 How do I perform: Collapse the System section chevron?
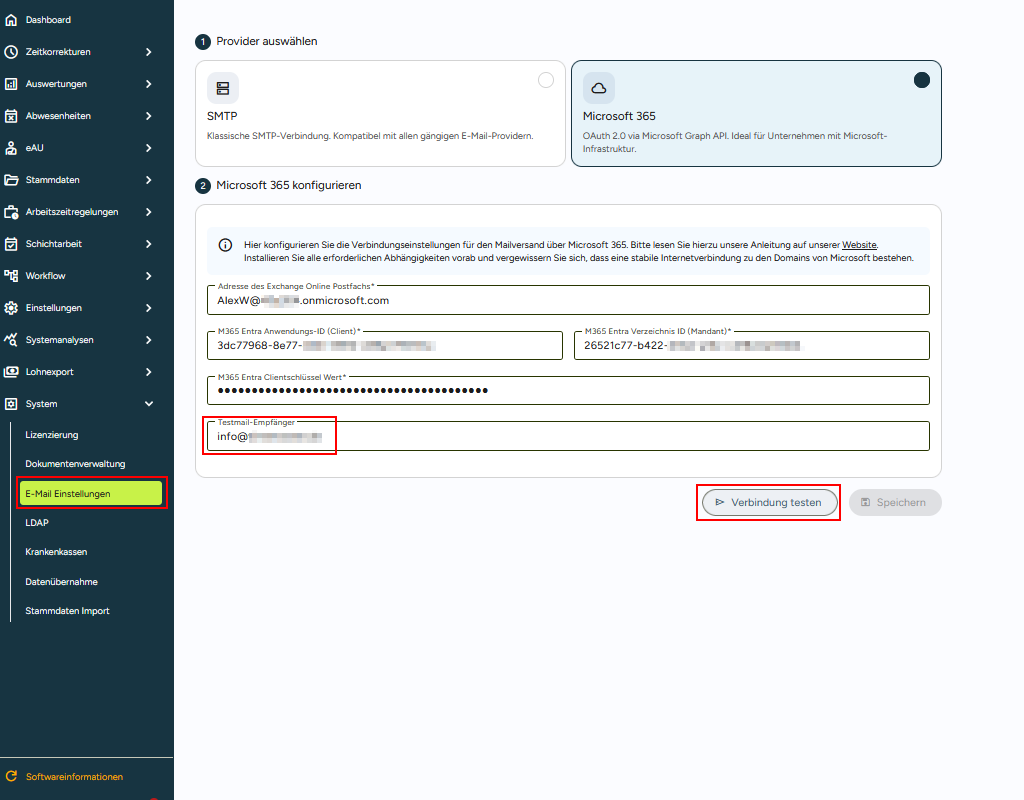tap(149, 404)
